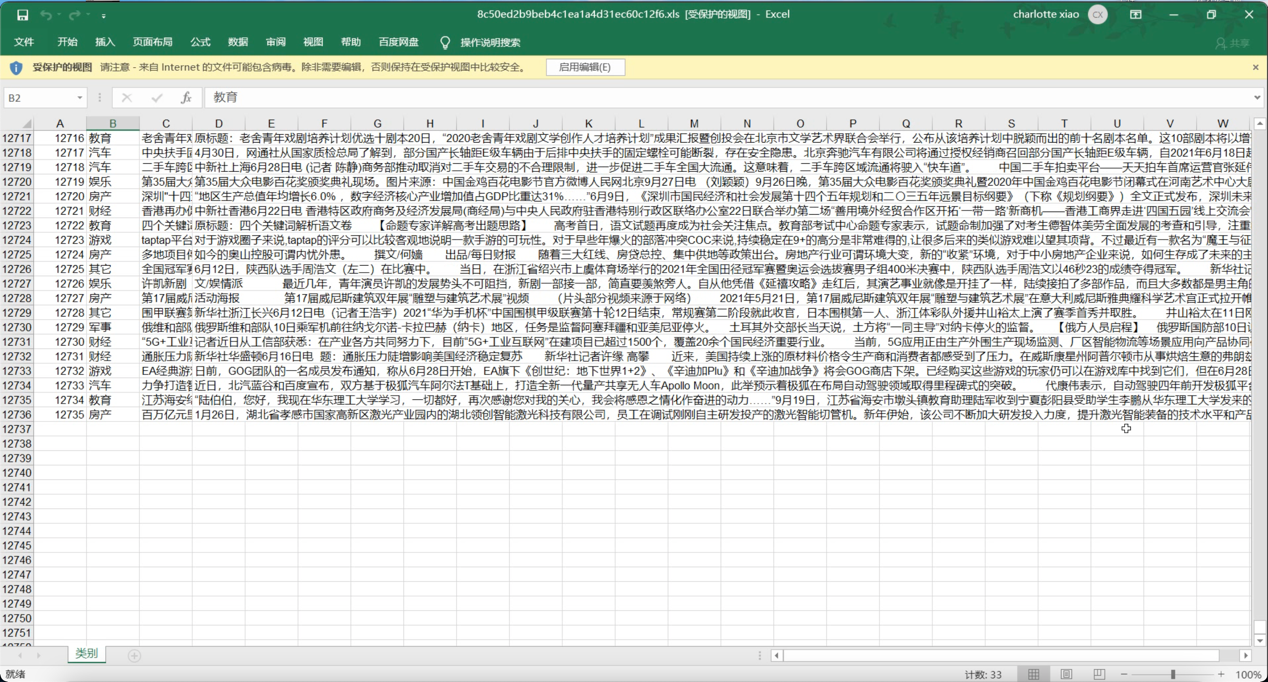Viewport: 1268px width, 682px height.
Task: Click vertical scrollbar down arrow
Action: point(1259,640)
